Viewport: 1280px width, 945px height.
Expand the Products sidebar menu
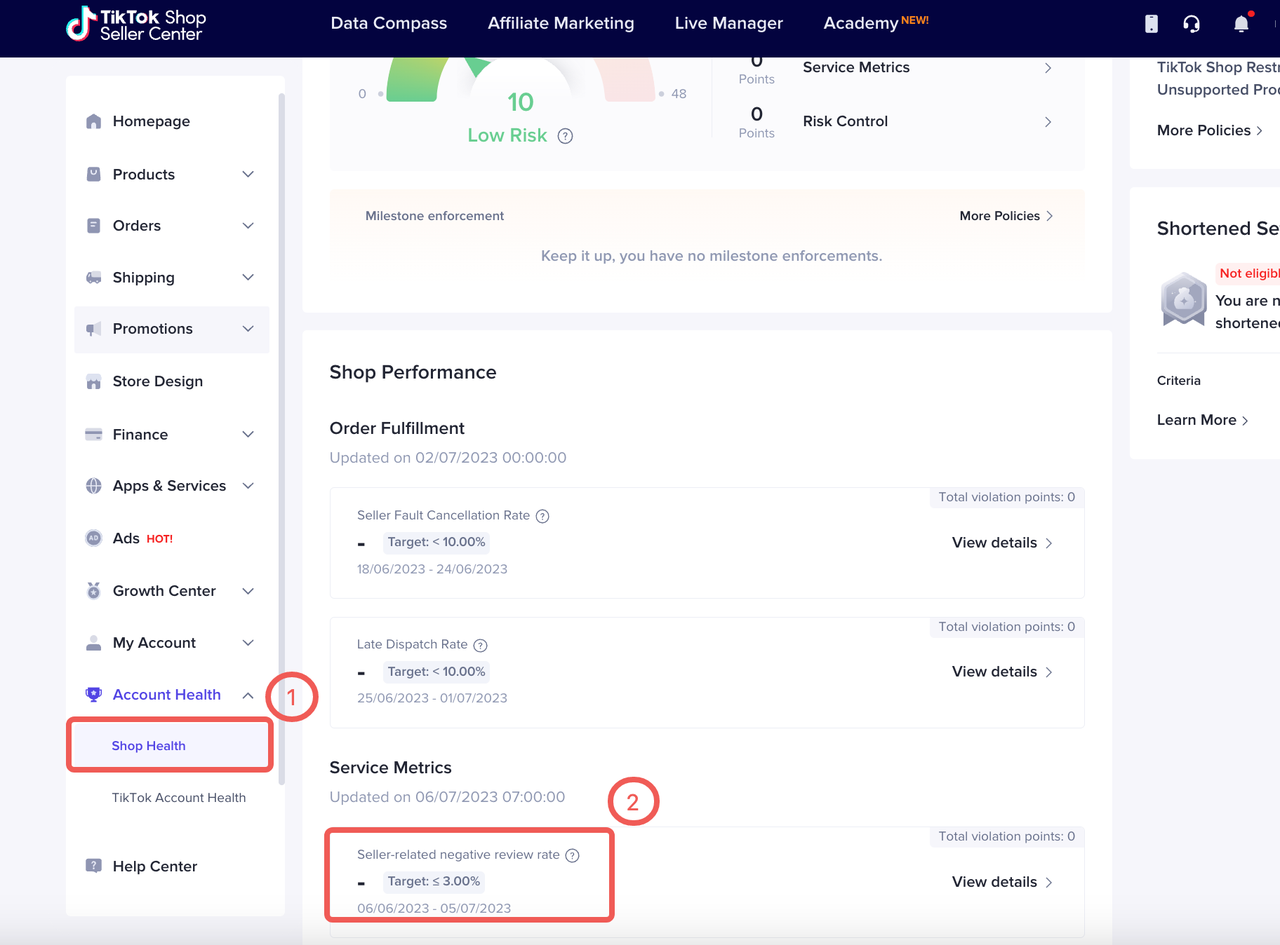(x=170, y=174)
